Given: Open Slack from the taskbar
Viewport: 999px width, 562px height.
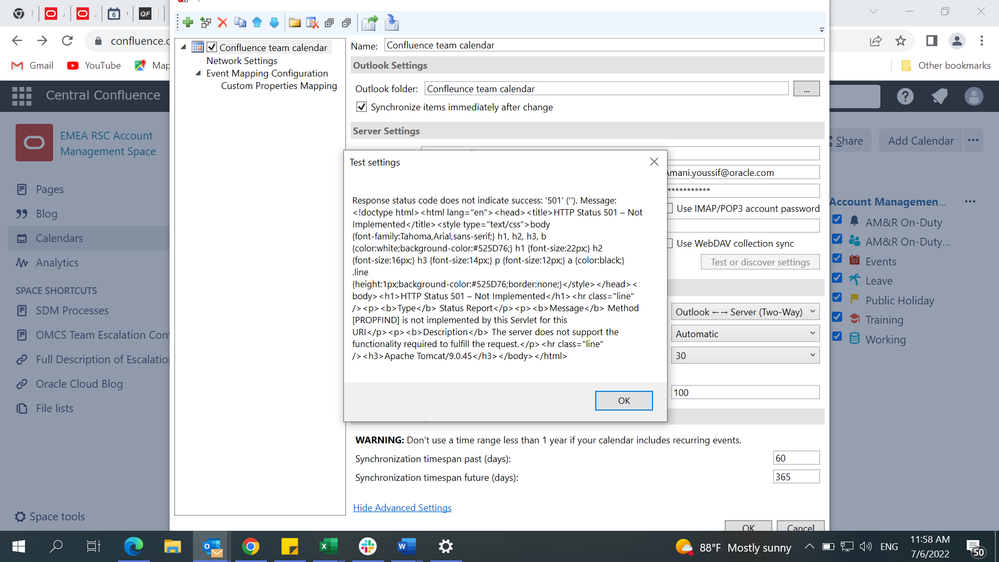Looking at the screenshot, I should click(x=368, y=547).
